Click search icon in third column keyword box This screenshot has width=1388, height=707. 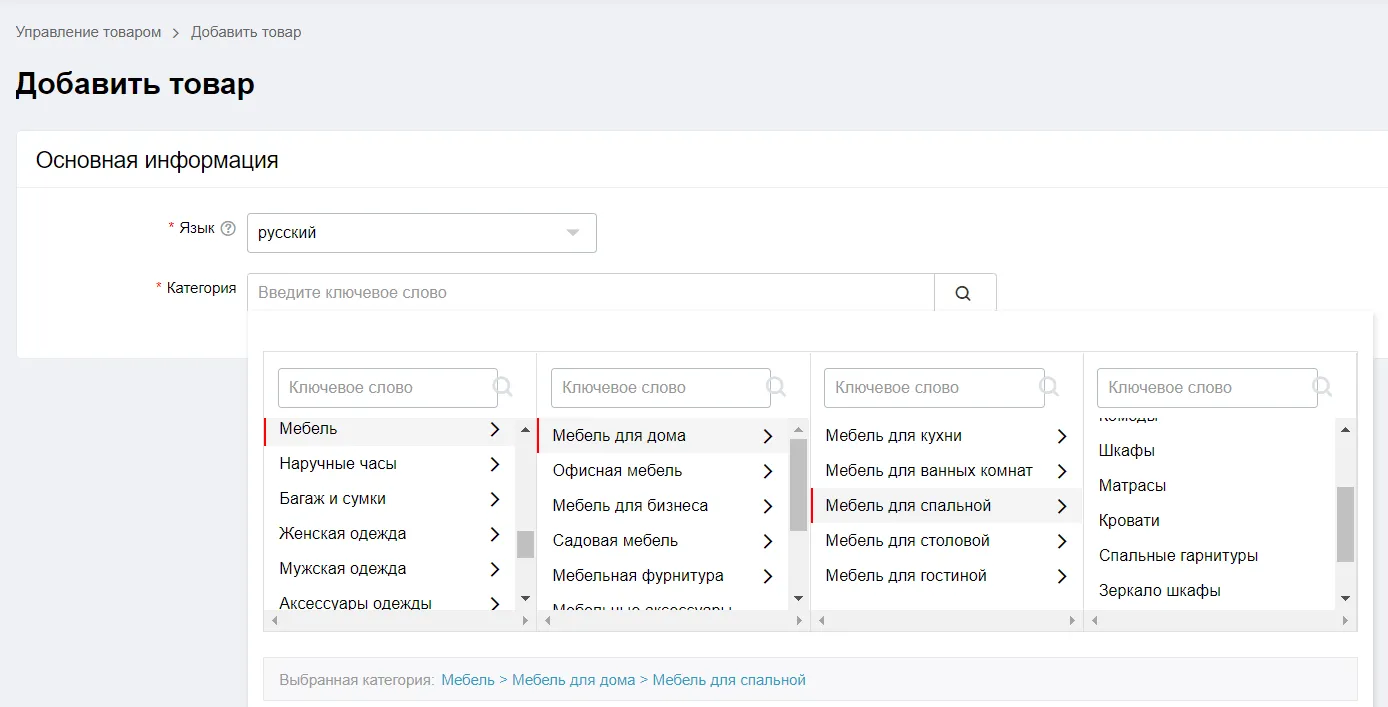[1049, 387]
